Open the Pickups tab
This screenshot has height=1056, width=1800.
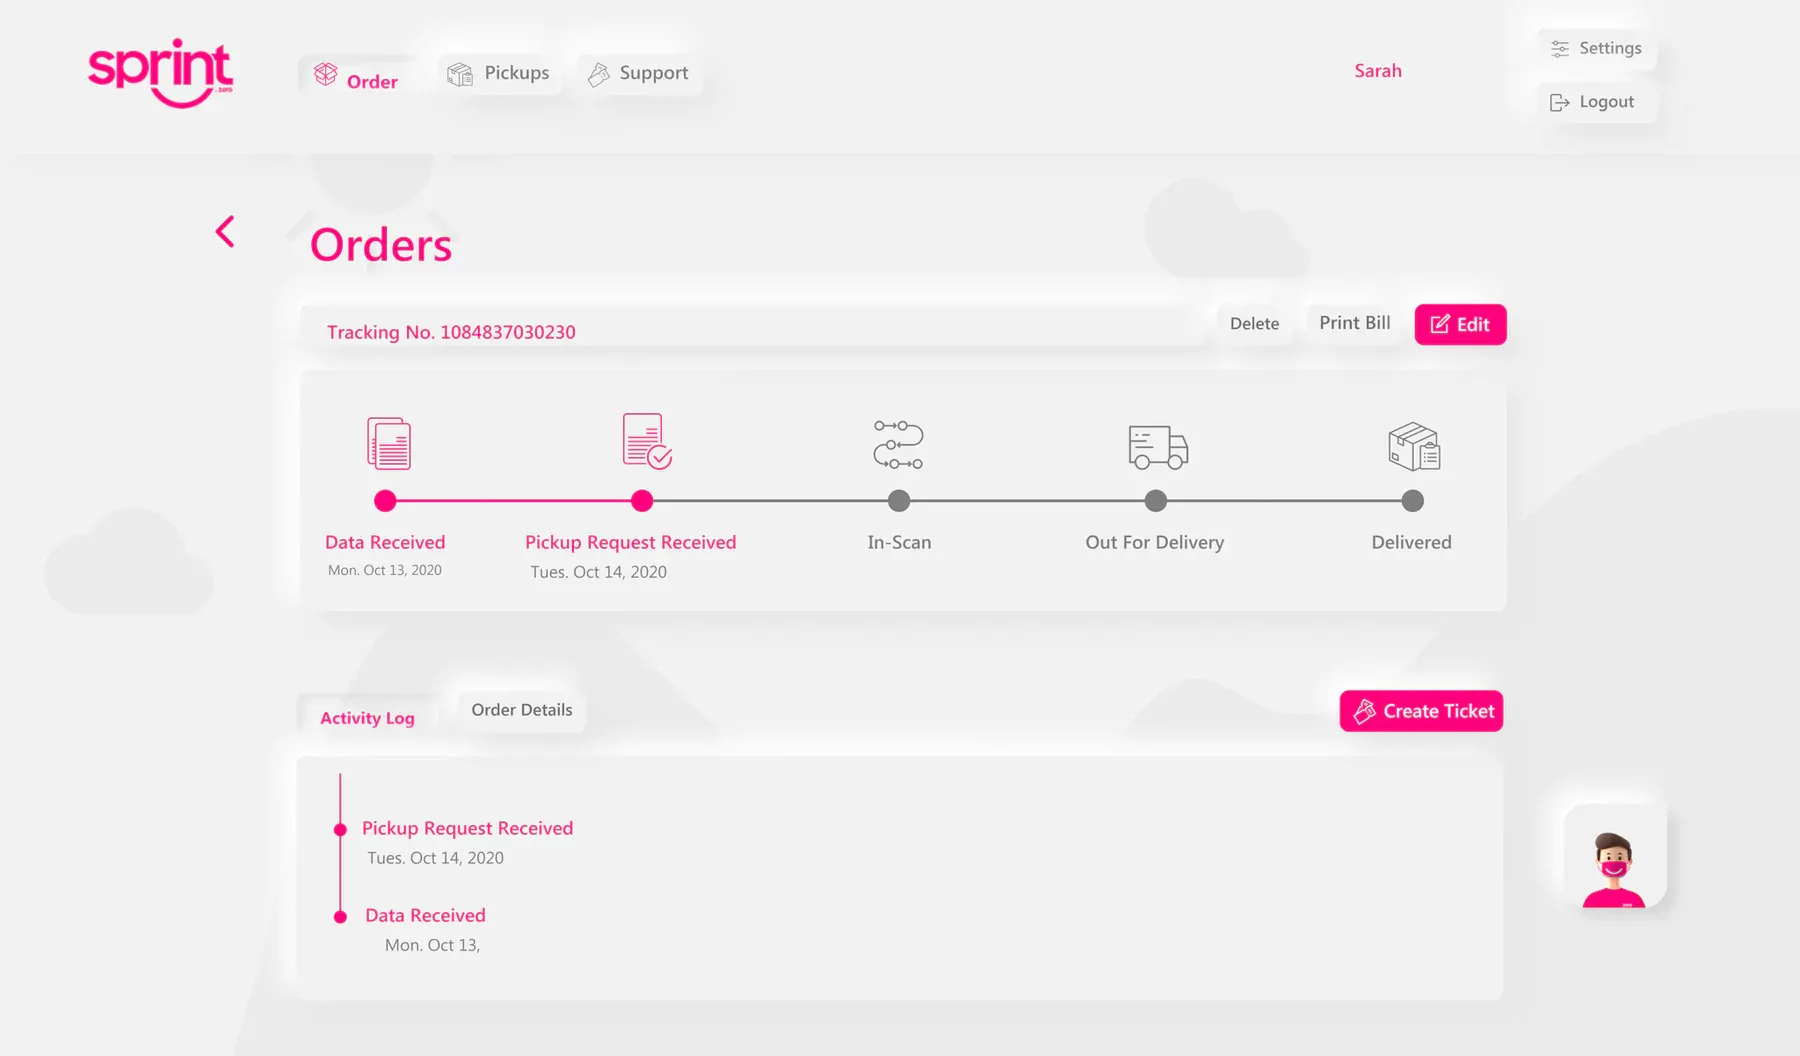499,73
